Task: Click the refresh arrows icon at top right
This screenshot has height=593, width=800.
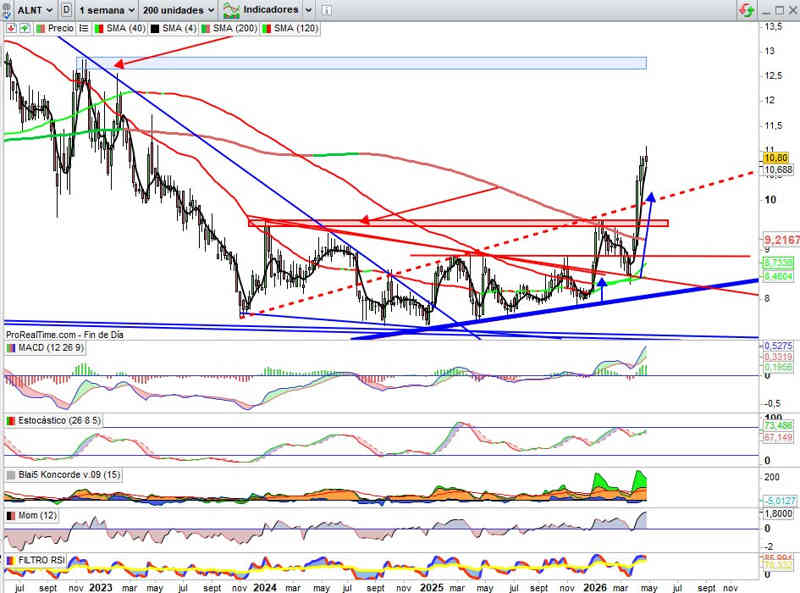Action: (x=746, y=10)
